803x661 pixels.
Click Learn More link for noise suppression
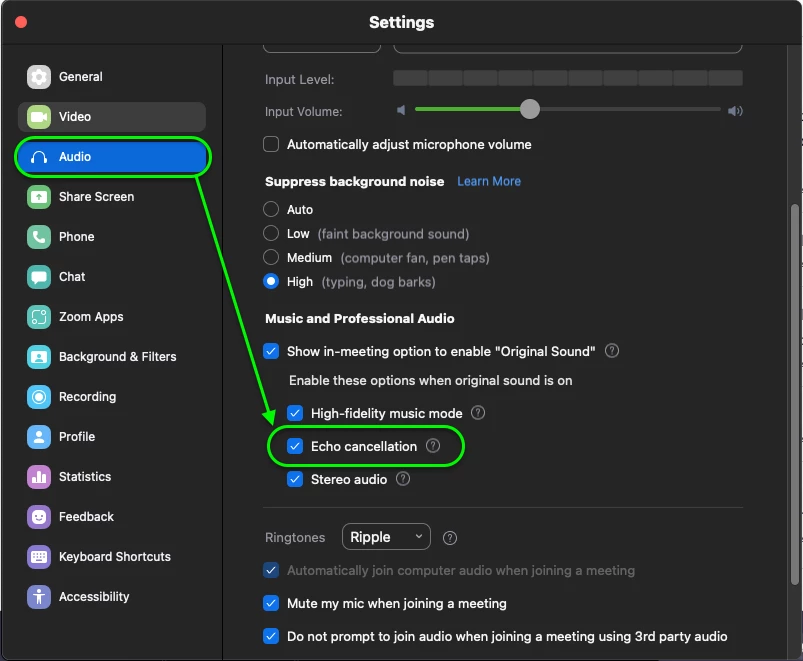coord(489,181)
